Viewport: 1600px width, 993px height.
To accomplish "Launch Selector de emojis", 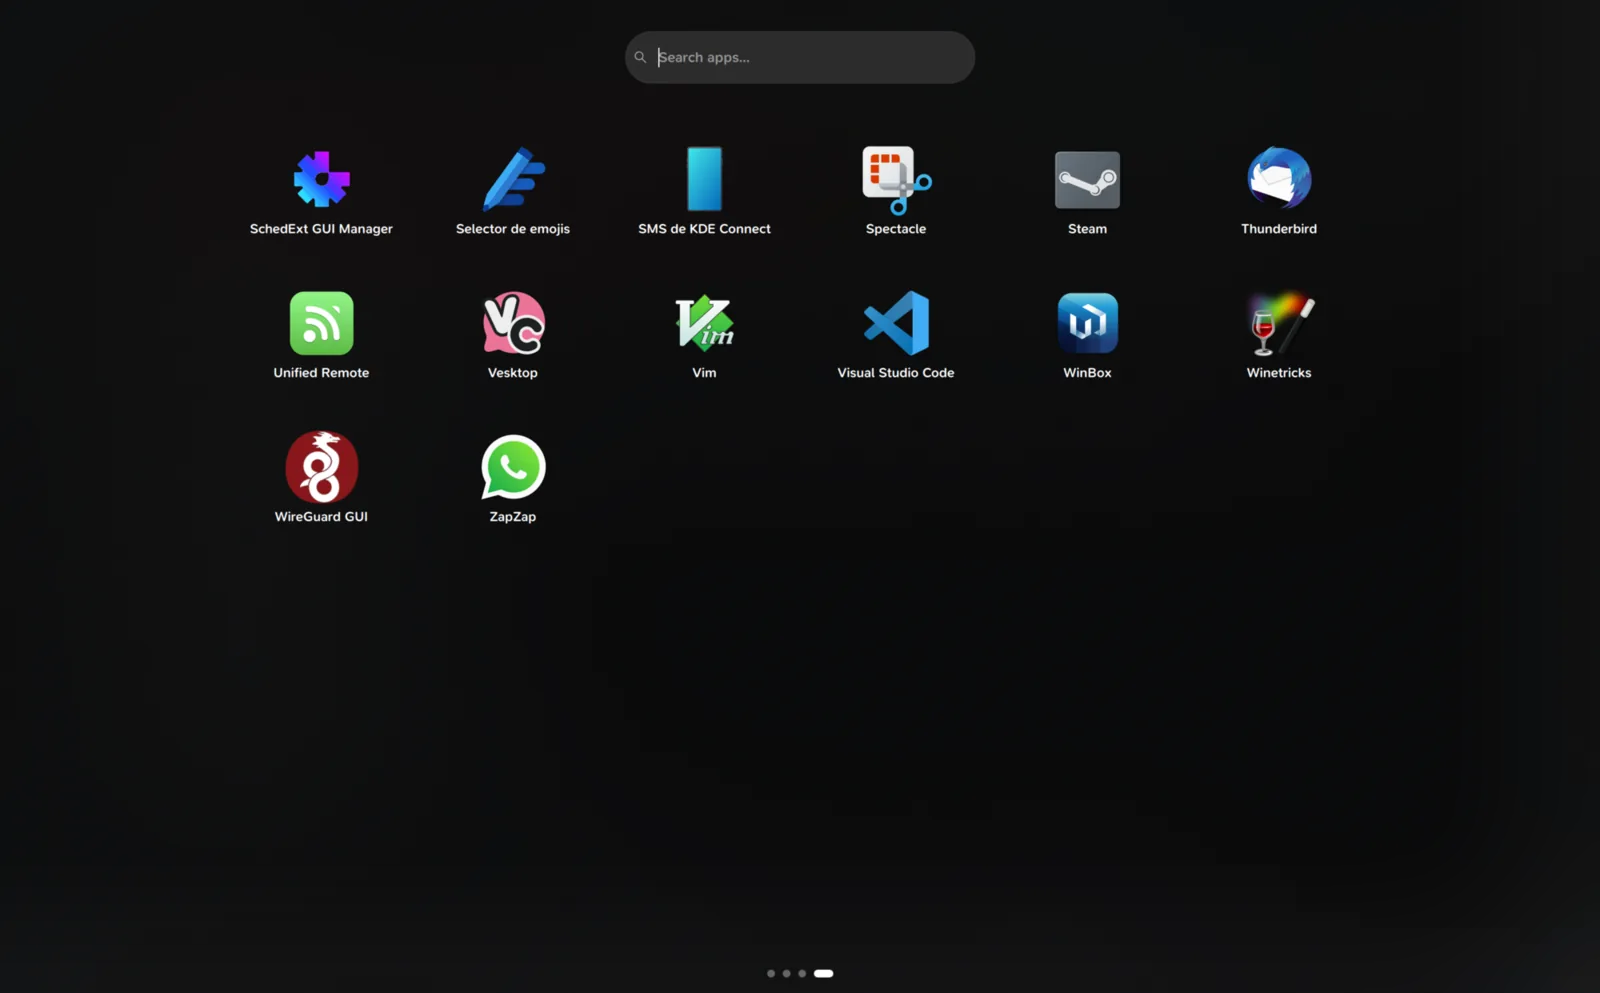I will [513, 180].
